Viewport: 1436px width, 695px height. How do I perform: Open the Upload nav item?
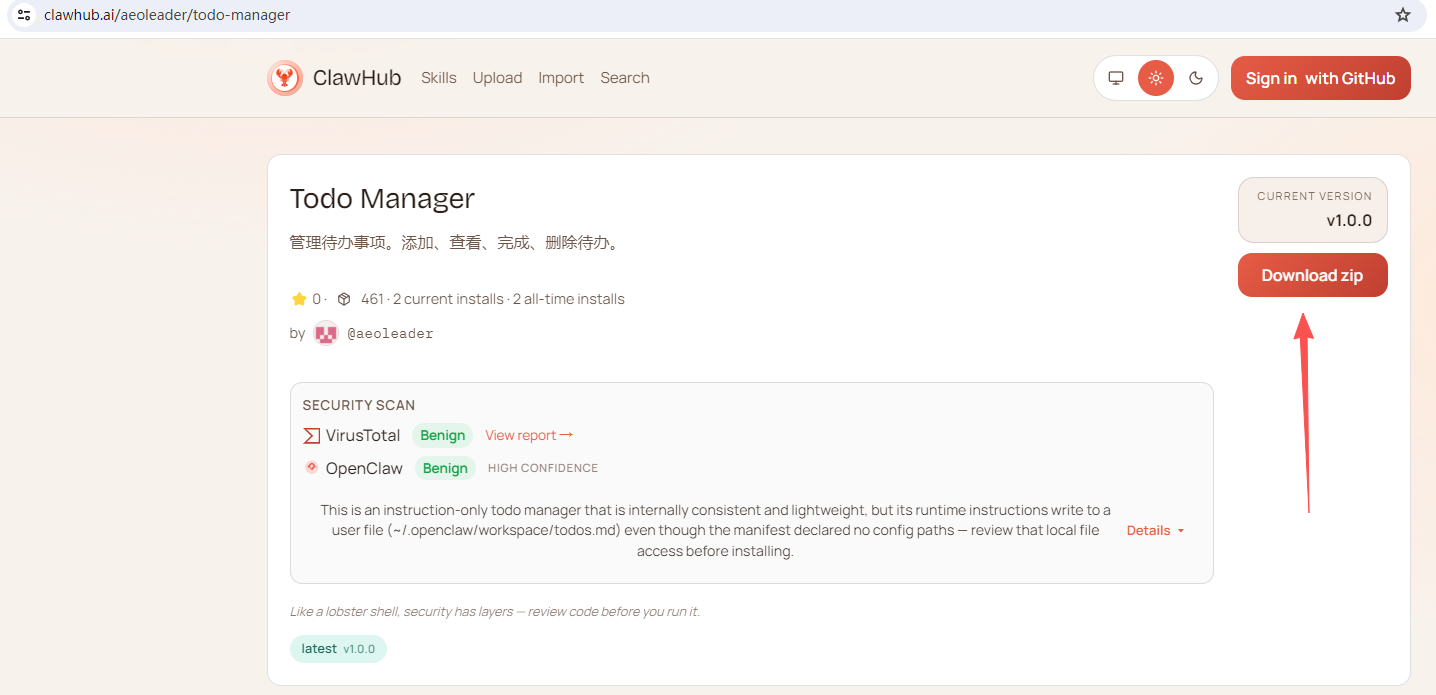[x=498, y=78]
